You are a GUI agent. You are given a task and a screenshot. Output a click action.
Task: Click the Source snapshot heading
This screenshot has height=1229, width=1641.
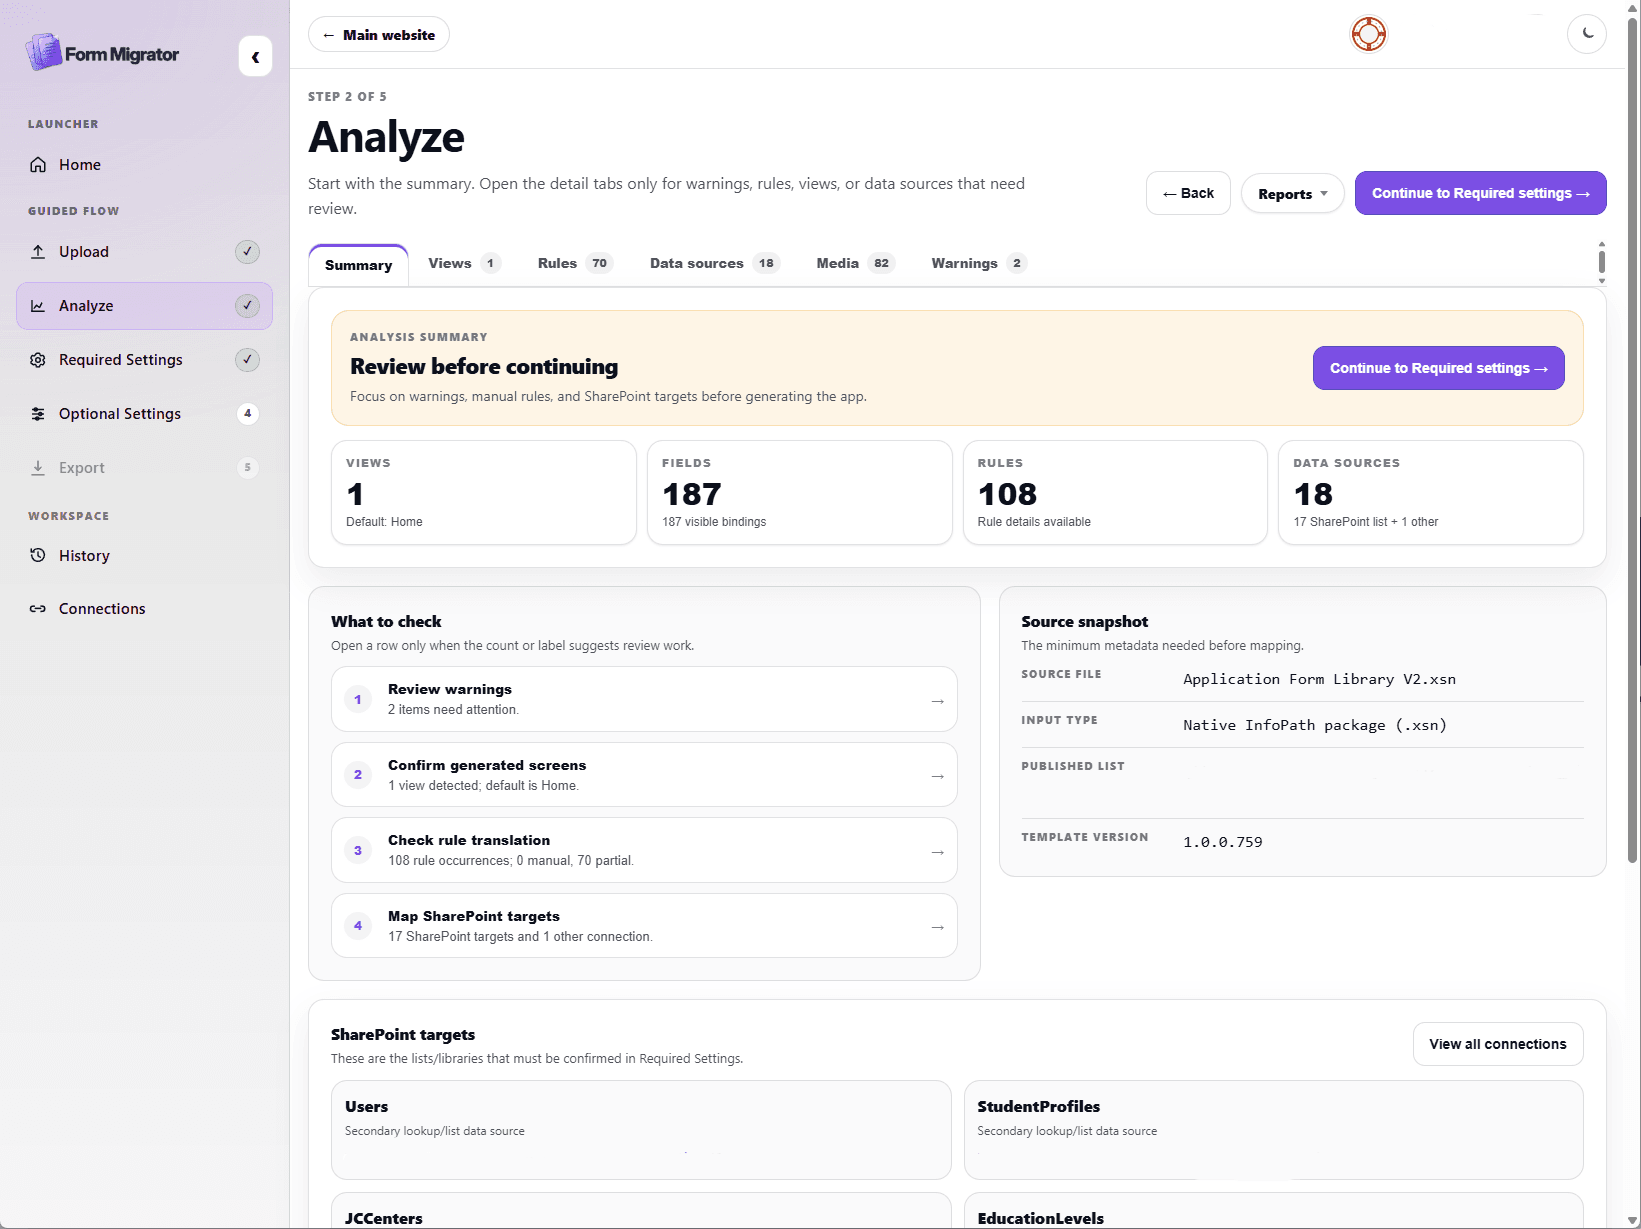(x=1084, y=622)
